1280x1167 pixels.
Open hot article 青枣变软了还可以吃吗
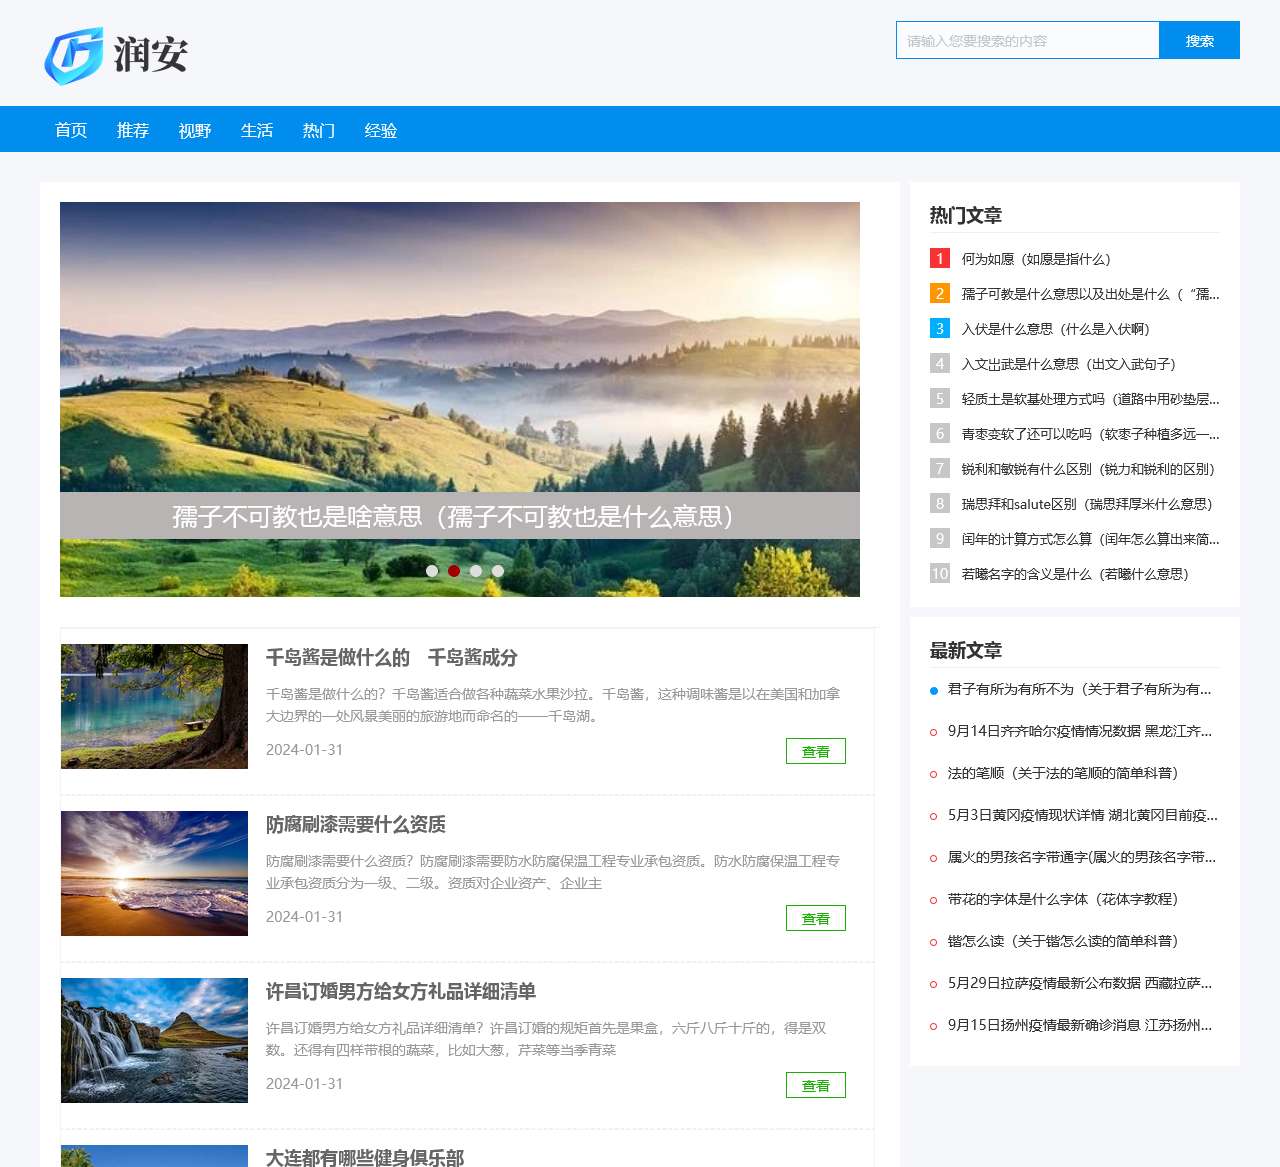(1090, 434)
